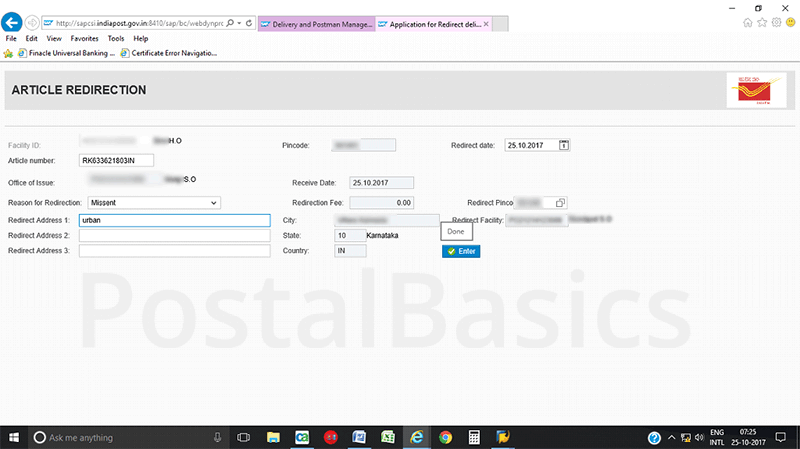Click the India Post logo
The height and width of the screenshot is (449, 800).
(756, 90)
